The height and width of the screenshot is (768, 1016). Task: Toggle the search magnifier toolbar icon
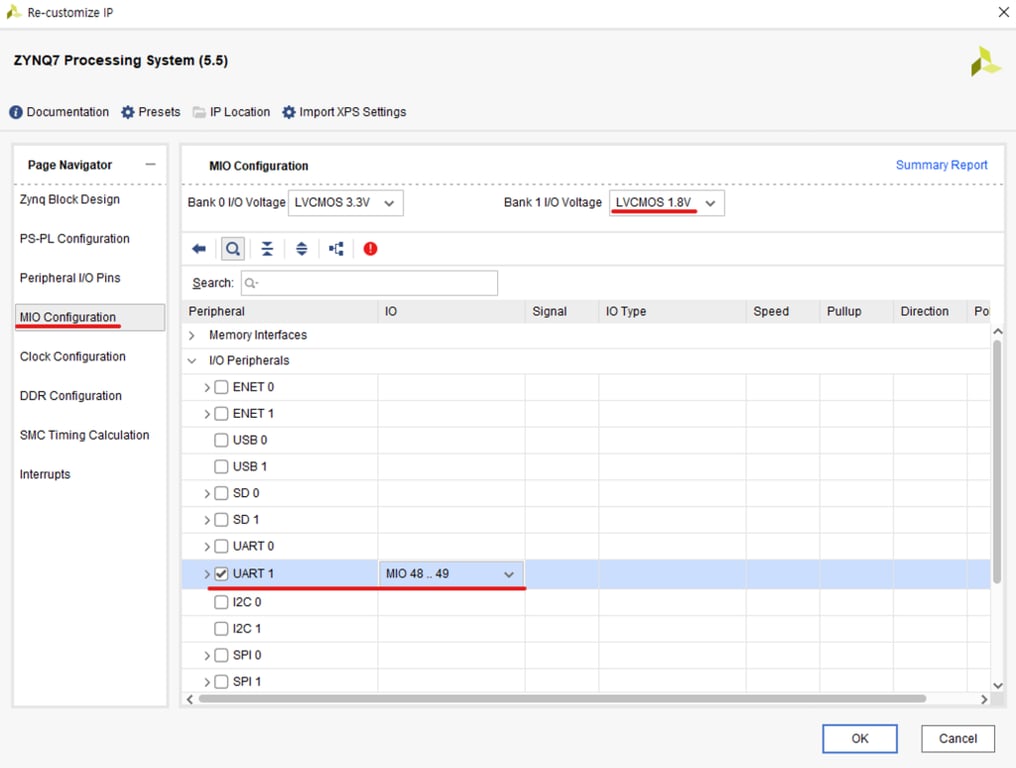pyautogui.click(x=233, y=249)
